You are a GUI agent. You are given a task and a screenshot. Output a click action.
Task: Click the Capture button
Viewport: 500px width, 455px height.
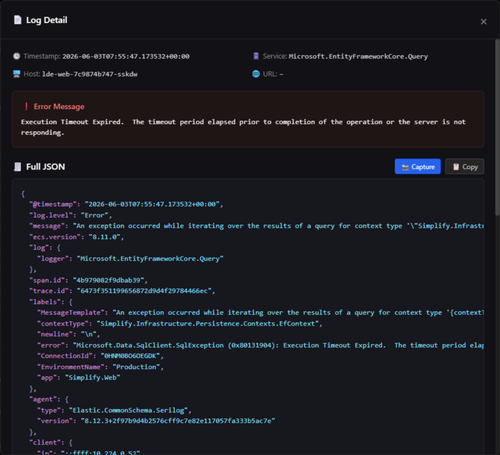[x=418, y=167]
